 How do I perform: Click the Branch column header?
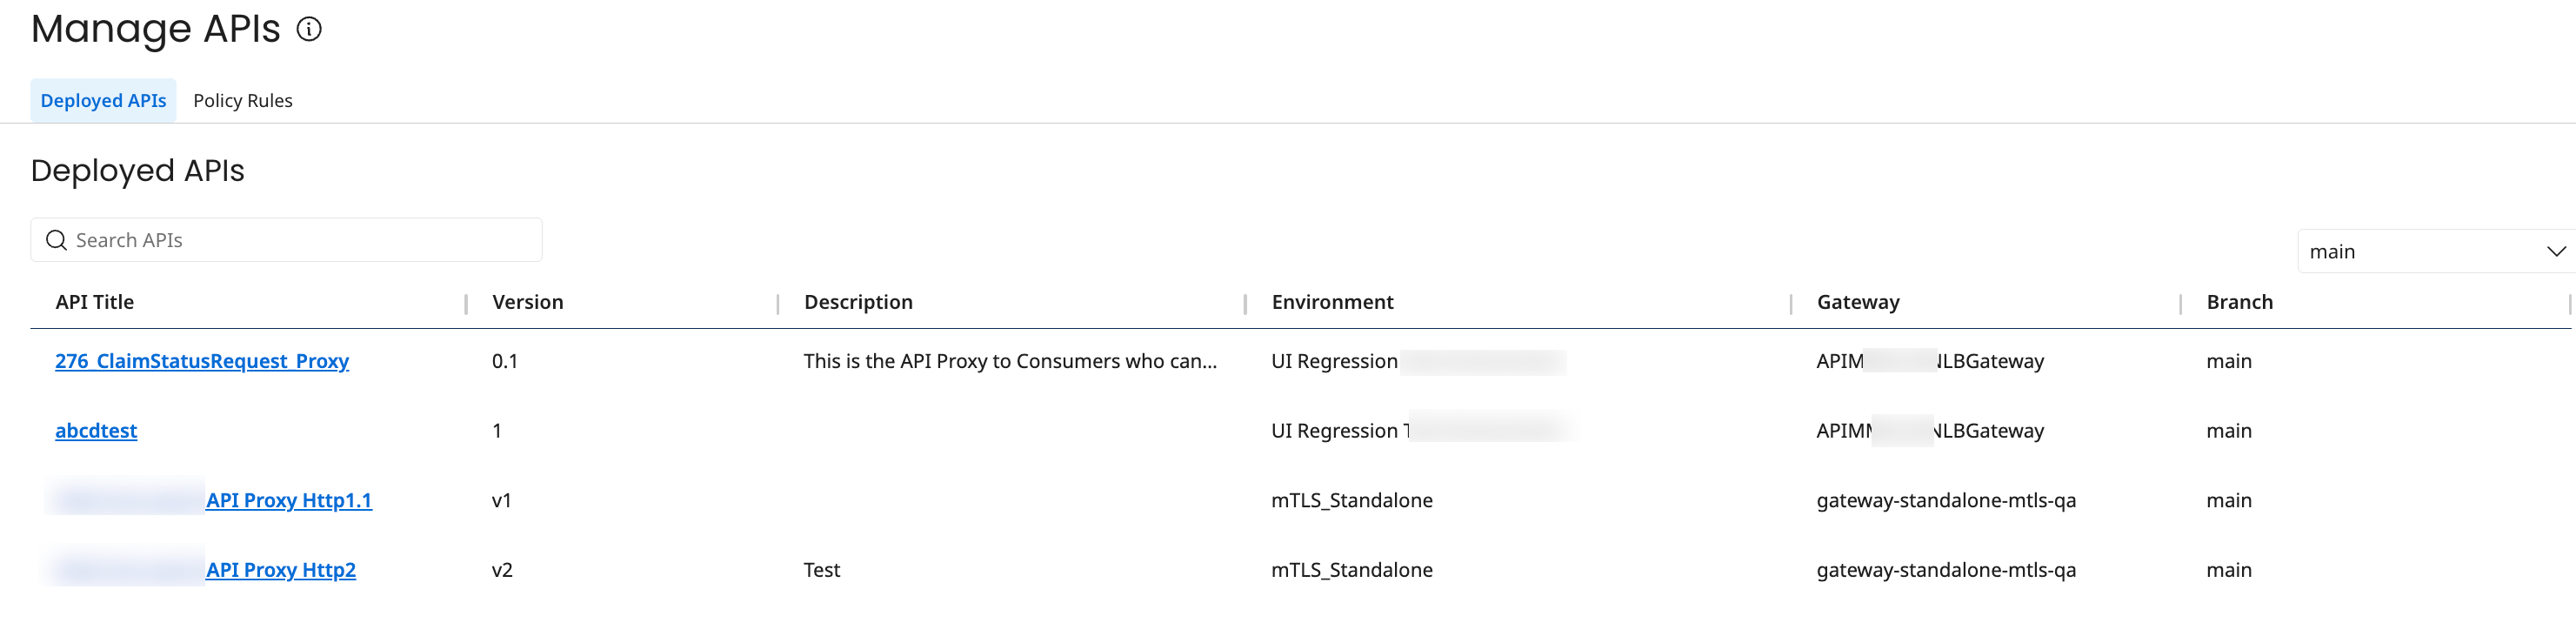tap(2239, 301)
